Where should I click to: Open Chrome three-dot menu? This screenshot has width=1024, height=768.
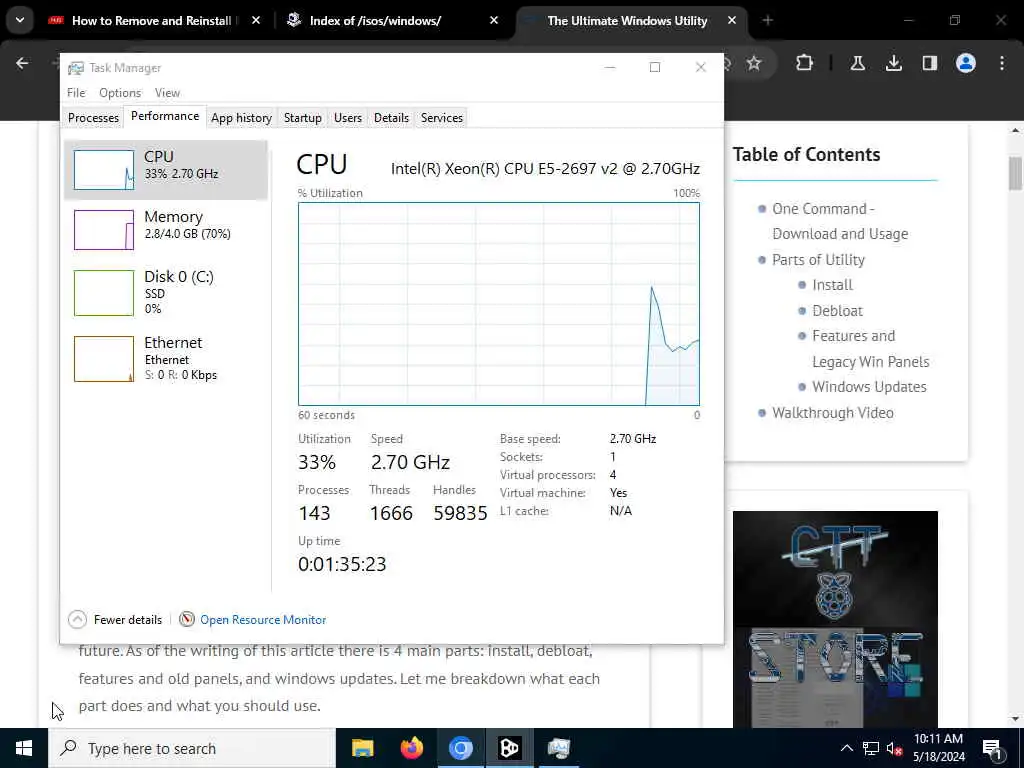tap(1002, 63)
